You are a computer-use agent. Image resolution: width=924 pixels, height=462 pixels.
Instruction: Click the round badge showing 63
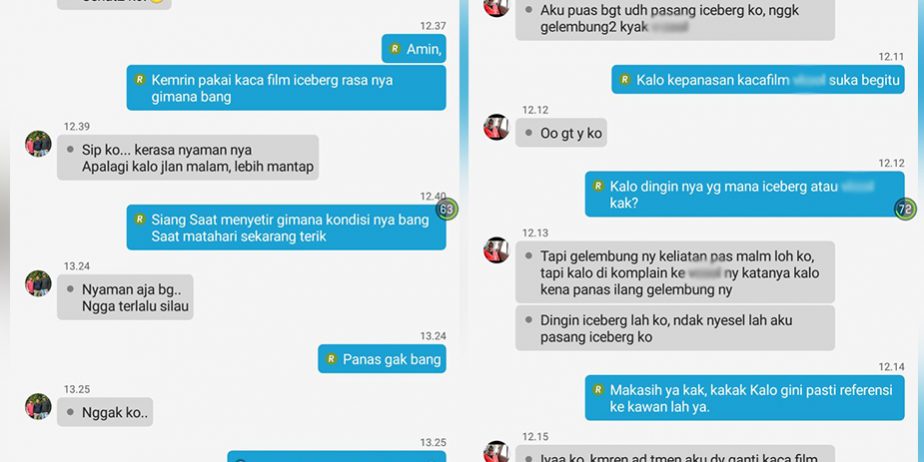coord(447,209)
